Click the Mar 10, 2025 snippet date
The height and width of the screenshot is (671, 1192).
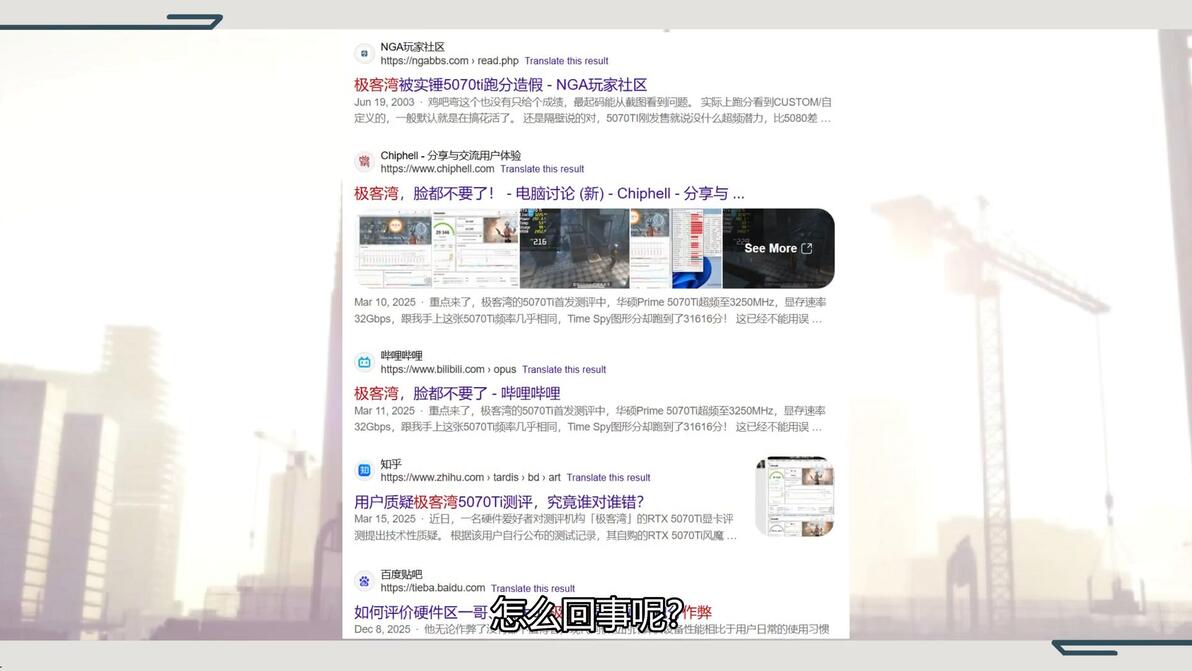pyautogui.click(x=385, y=302)
